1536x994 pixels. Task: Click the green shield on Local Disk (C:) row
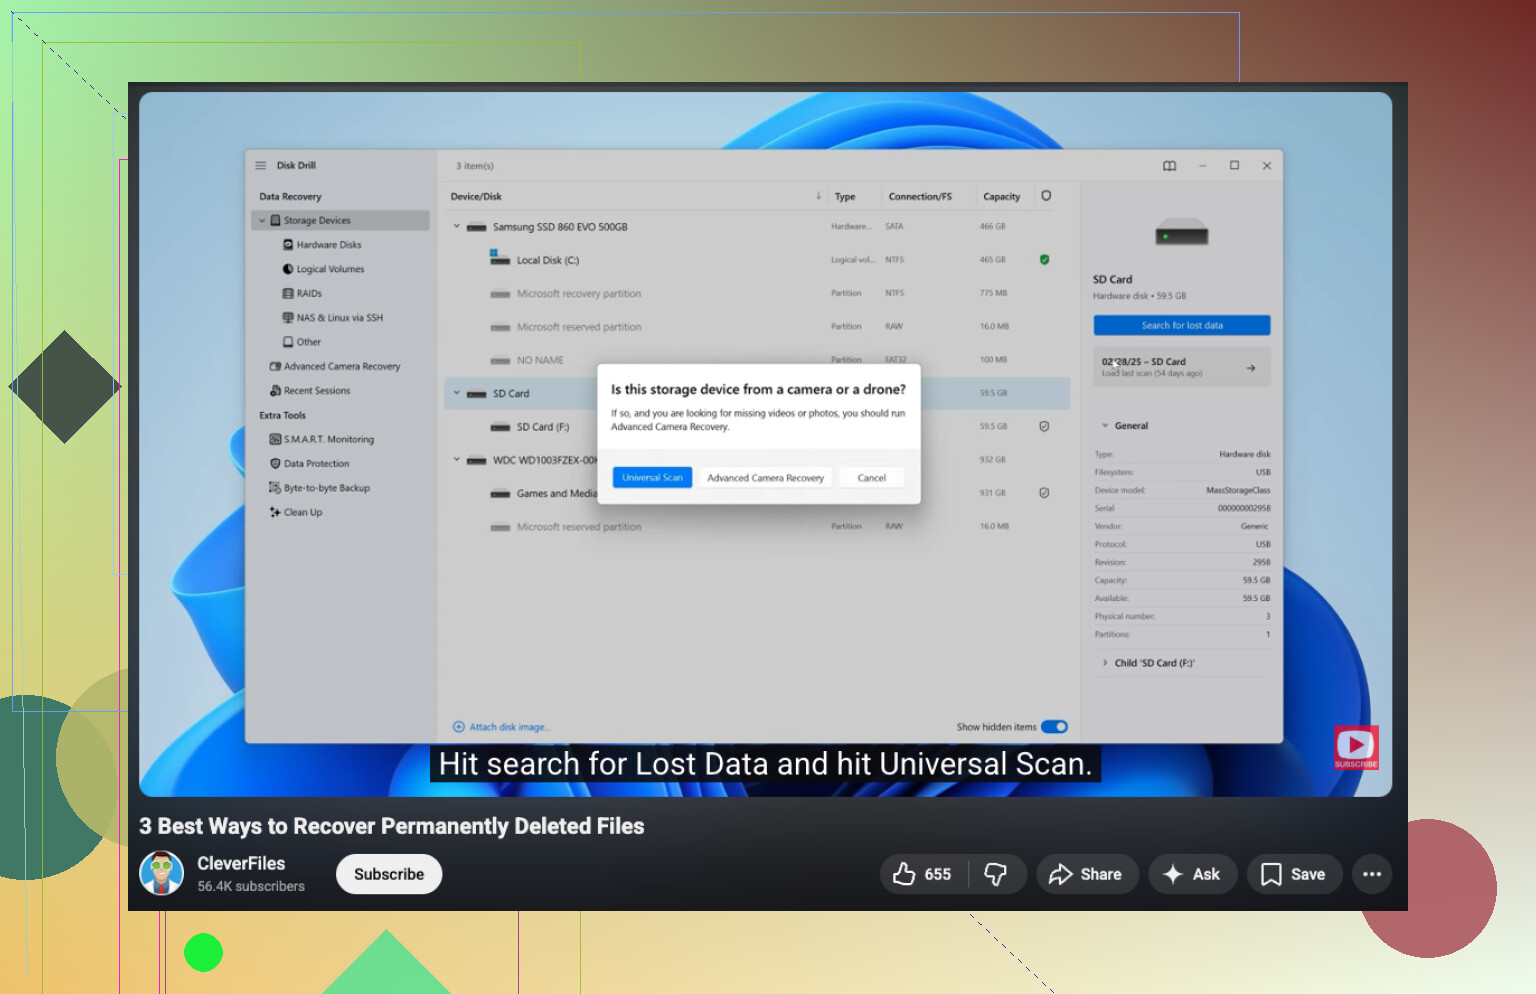click(x=1044, y=260)
